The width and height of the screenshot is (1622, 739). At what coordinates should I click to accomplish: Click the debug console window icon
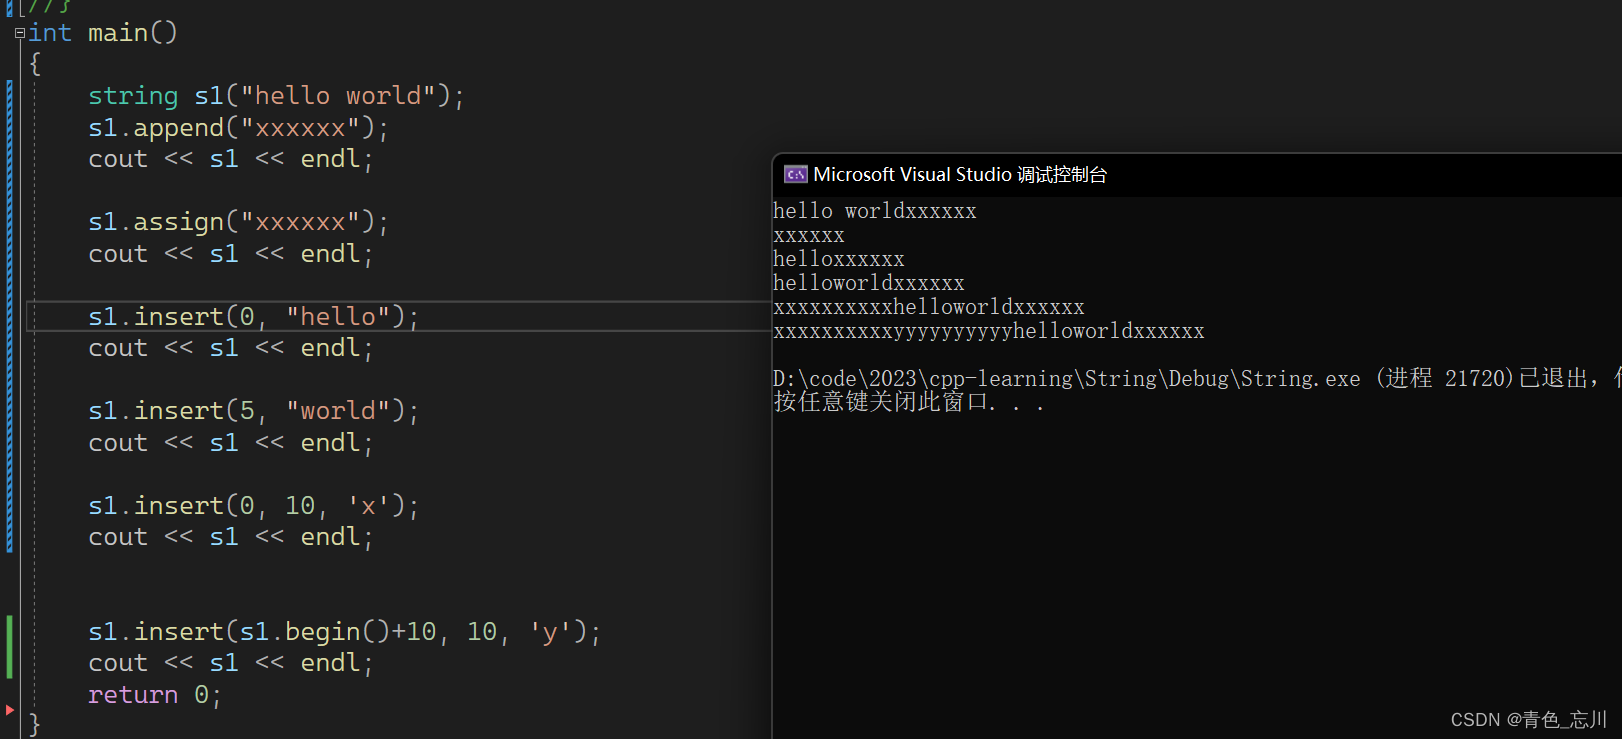click(x=795, y=174)
